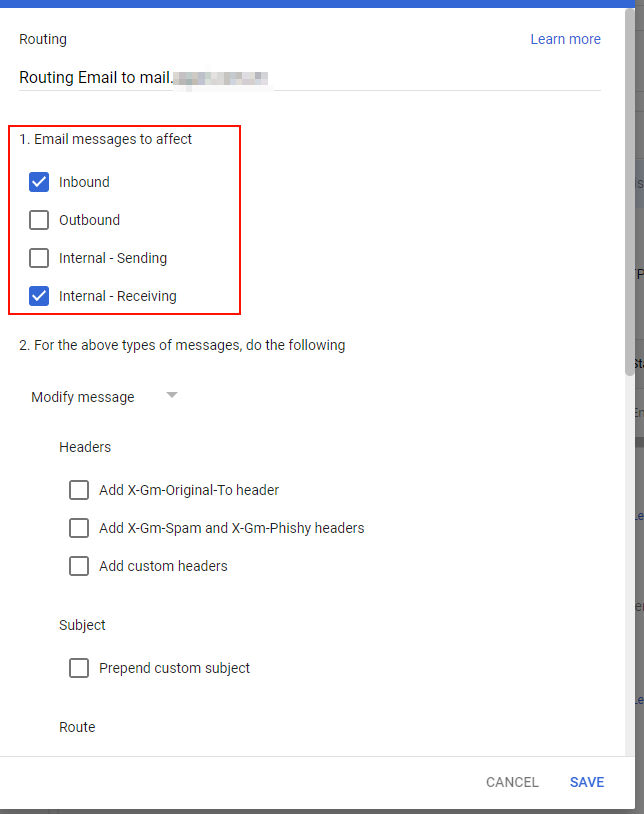This screenshot has height=814, width=644.
Task: Tick the Add custom headers checkbox
Action: [79, 566]
